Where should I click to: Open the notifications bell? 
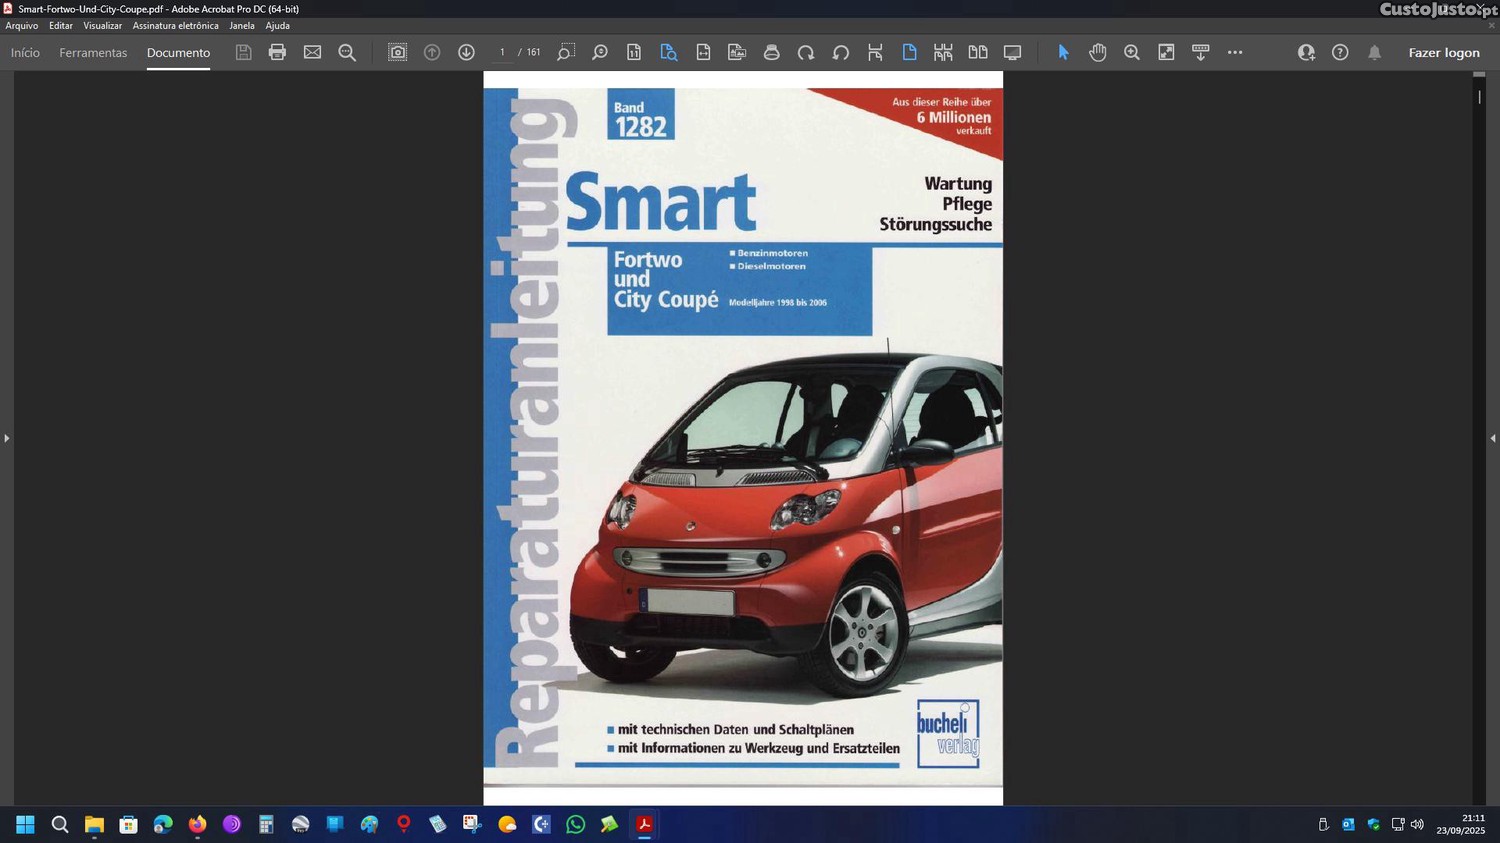click(x=1374, y=52)
